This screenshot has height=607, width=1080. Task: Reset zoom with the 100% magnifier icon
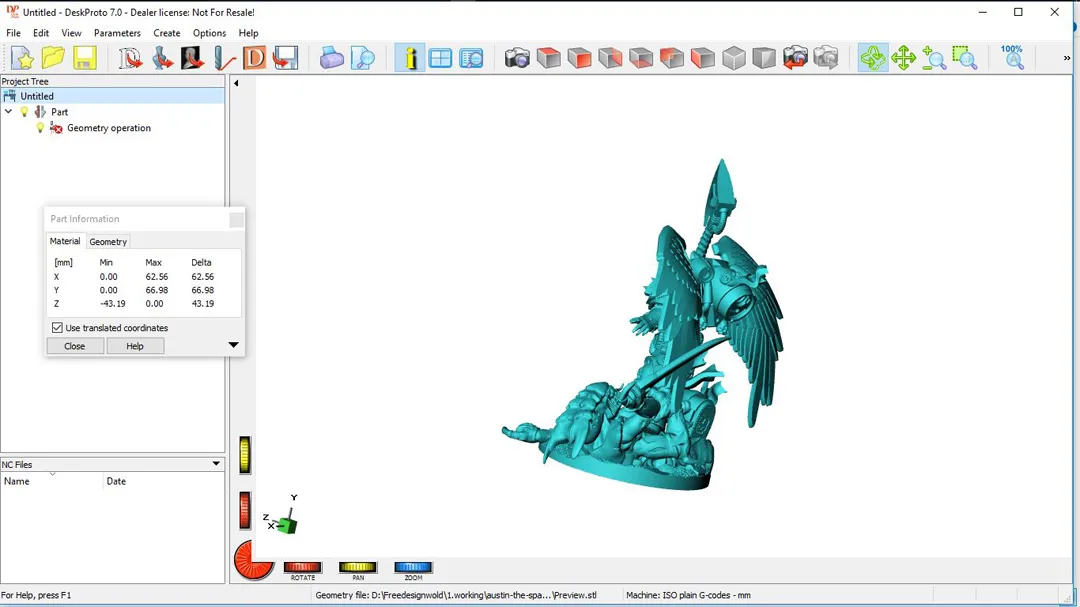(1012, 59)
